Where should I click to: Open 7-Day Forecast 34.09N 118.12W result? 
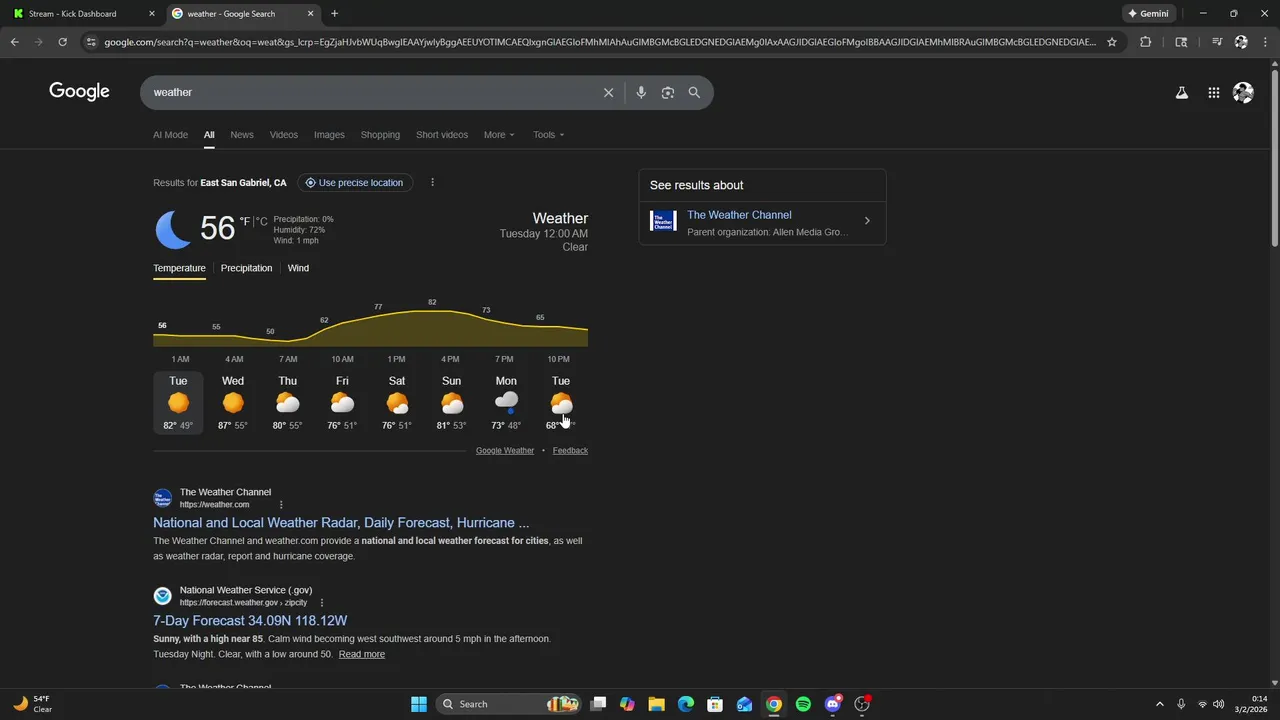(250, 620)
